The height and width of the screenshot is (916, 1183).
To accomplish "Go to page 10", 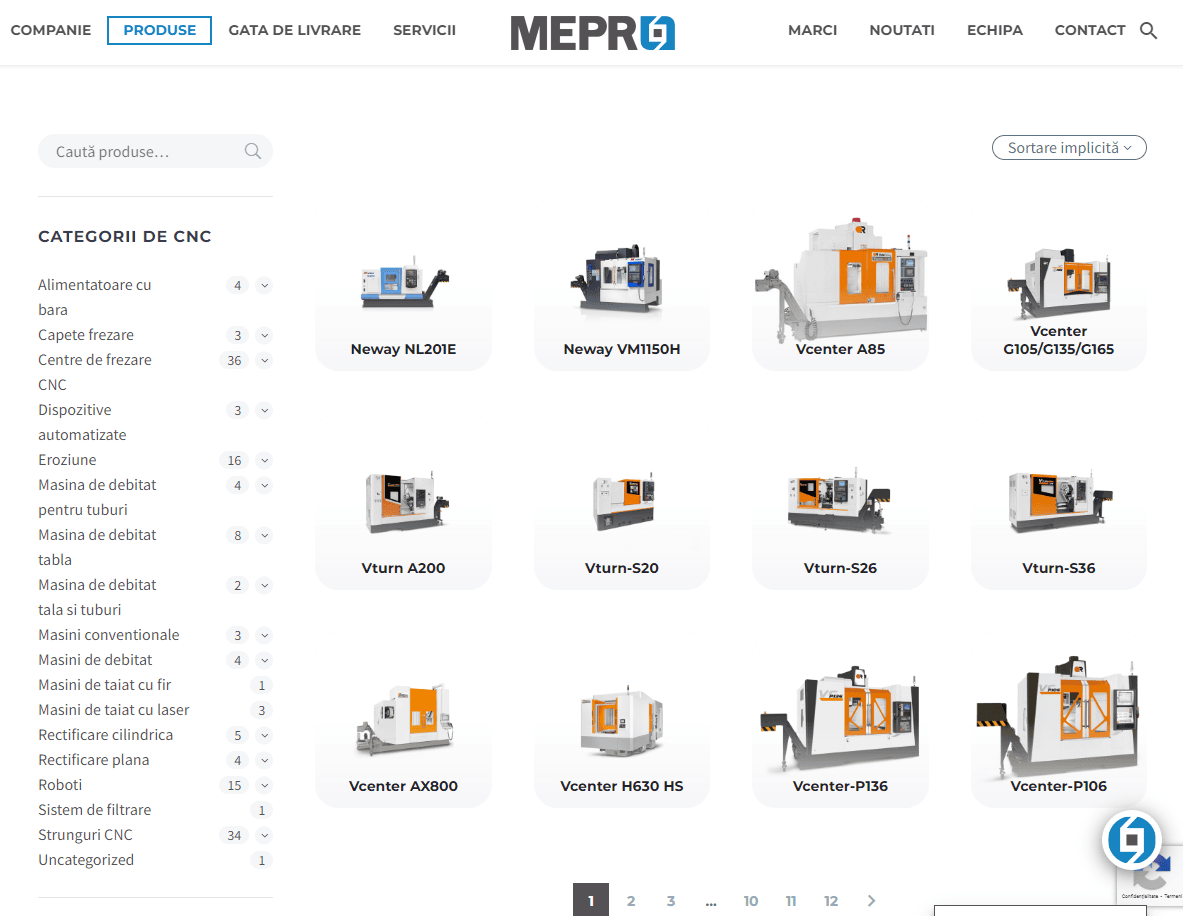I will 751,900.
